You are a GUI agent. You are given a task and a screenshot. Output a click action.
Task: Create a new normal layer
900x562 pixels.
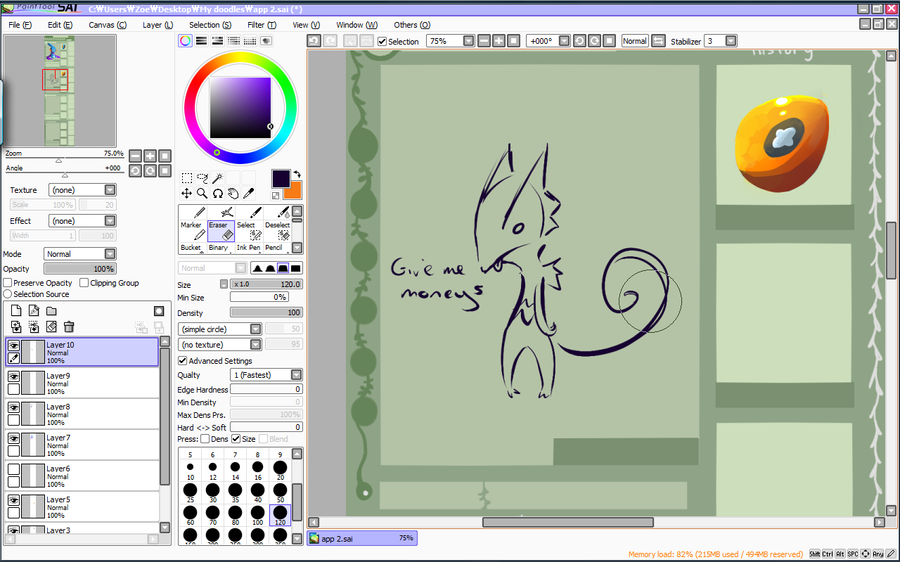click(16, 311)
